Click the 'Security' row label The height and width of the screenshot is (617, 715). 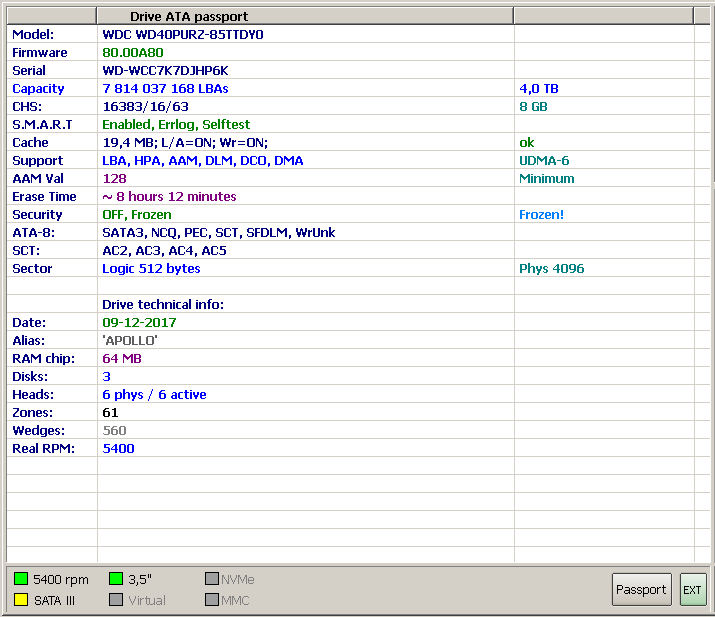(37, 215)
